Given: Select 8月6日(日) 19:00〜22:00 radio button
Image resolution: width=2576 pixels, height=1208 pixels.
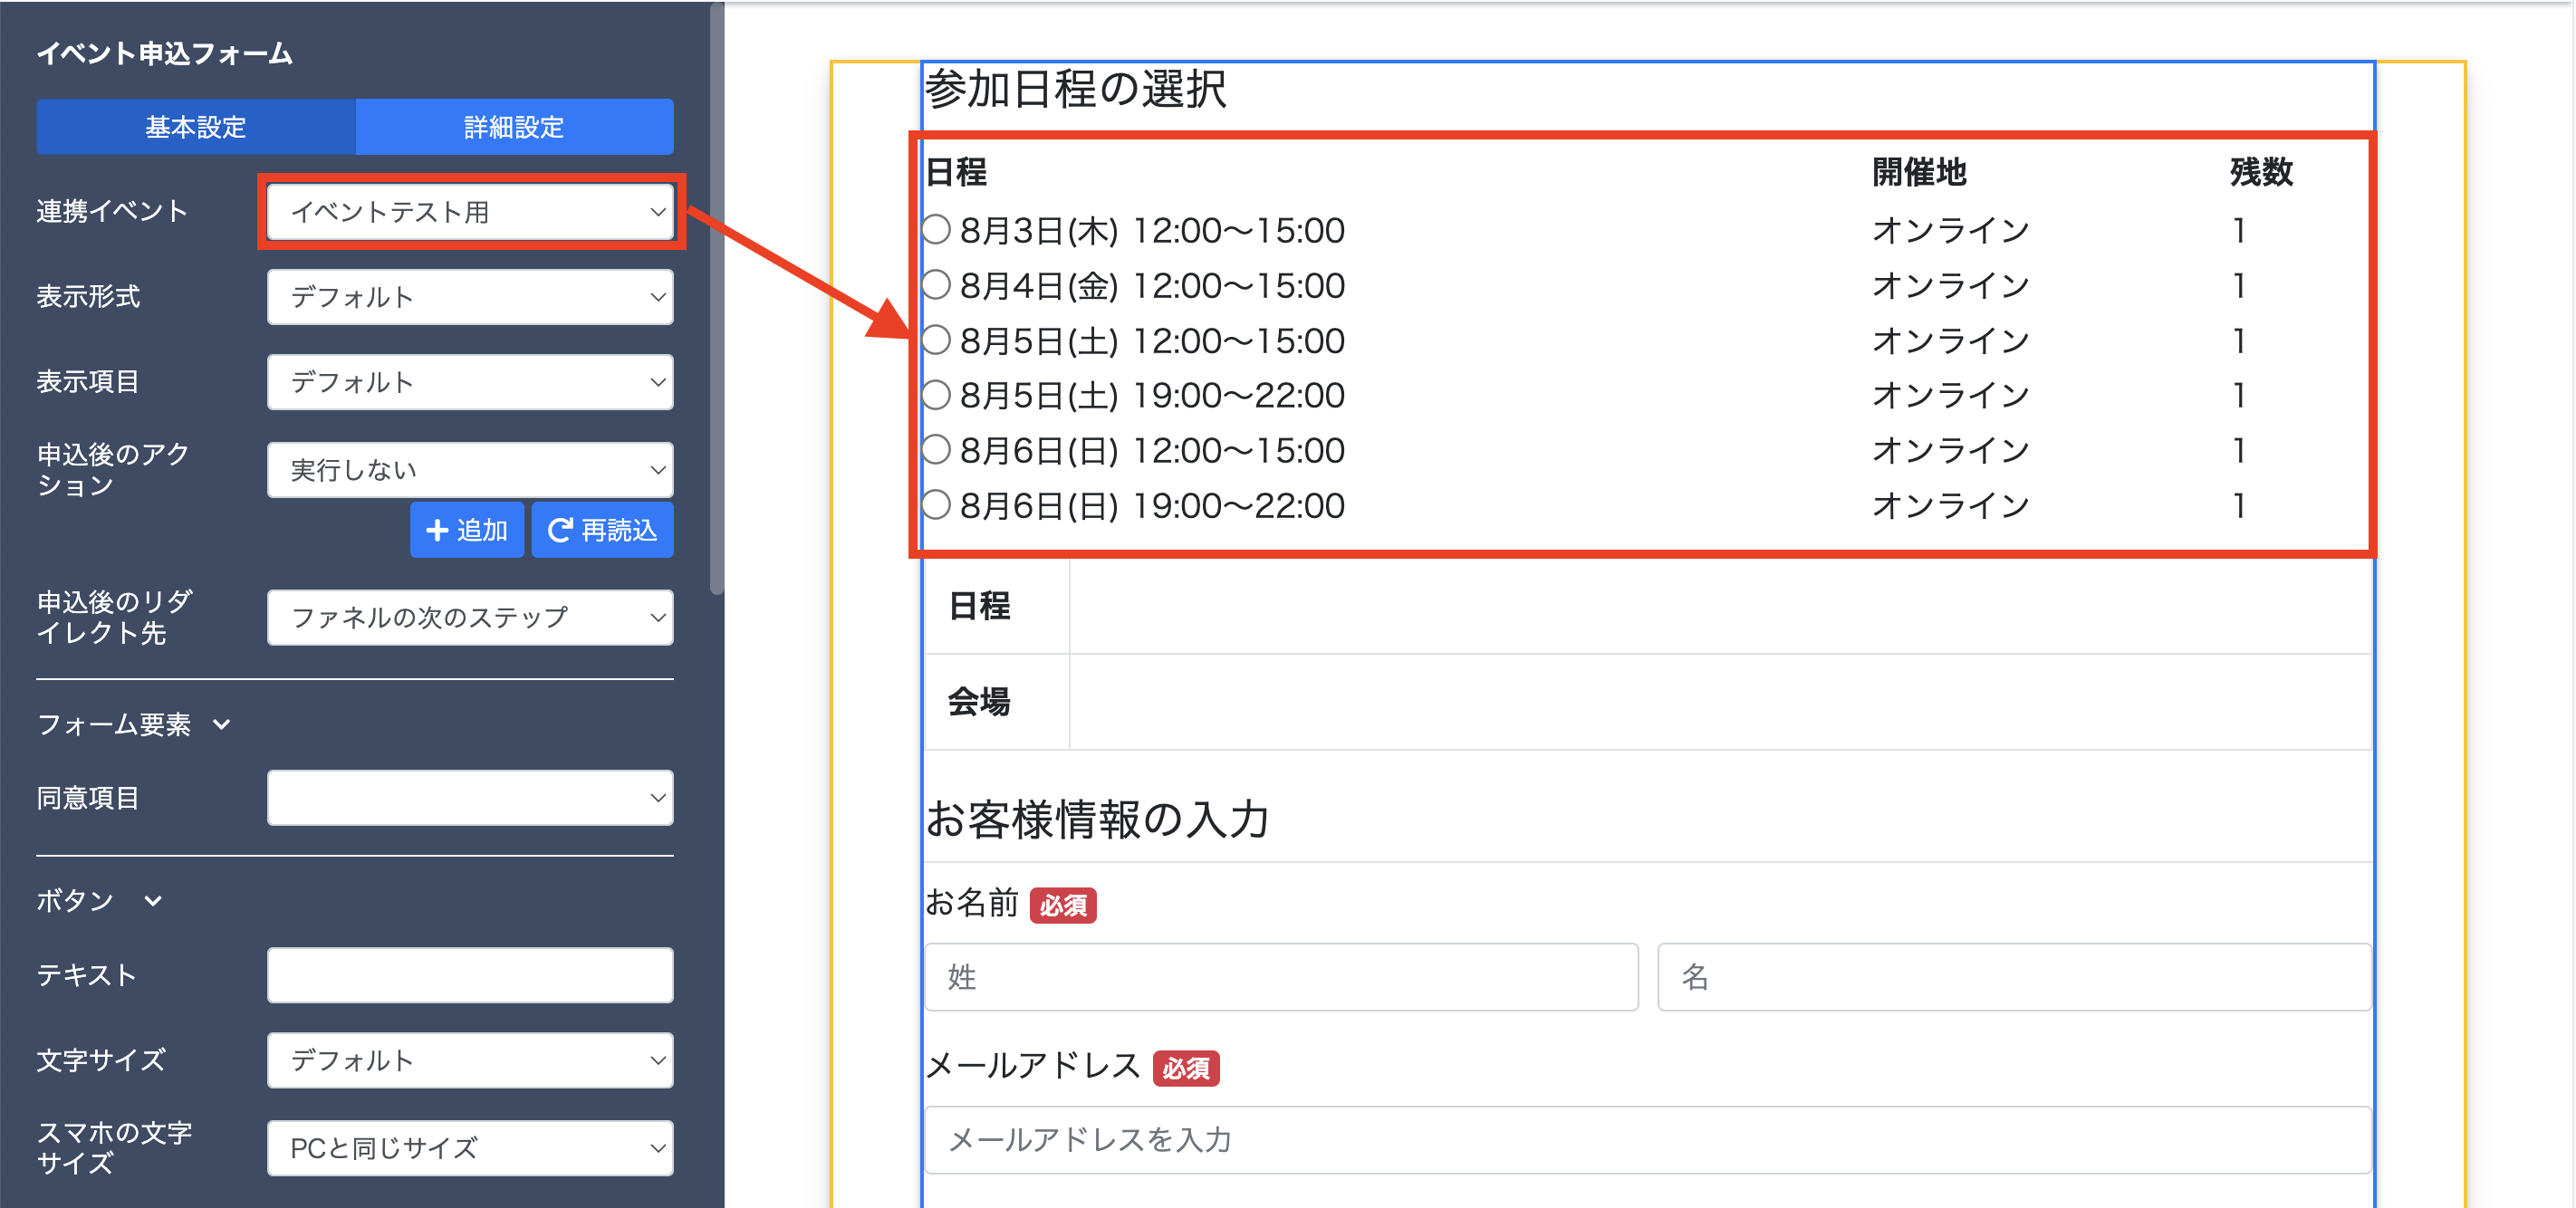Looking at the screenshot, I should (x=936, y=505).
